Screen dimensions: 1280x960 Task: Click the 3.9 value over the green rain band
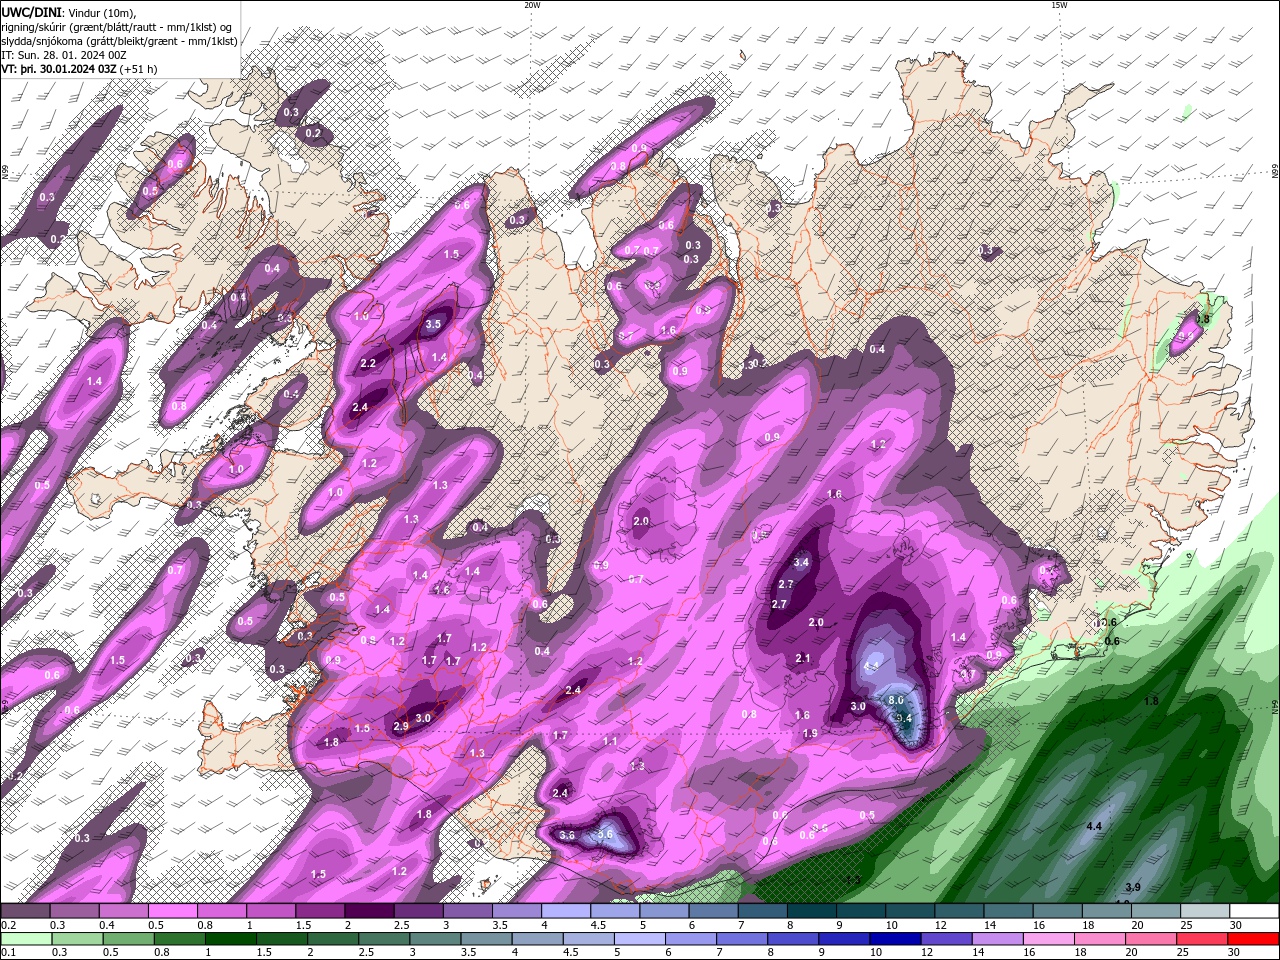[x=1133, y=887]
